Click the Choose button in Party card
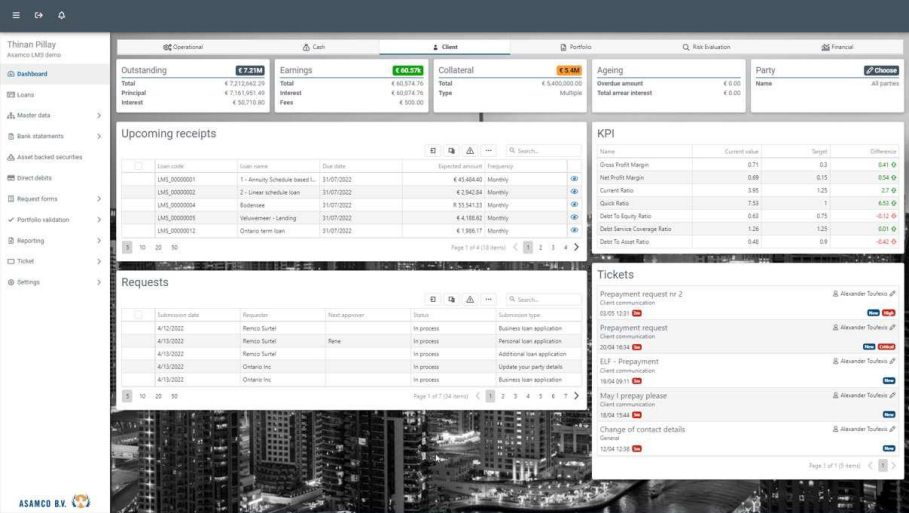 point(881,70)
